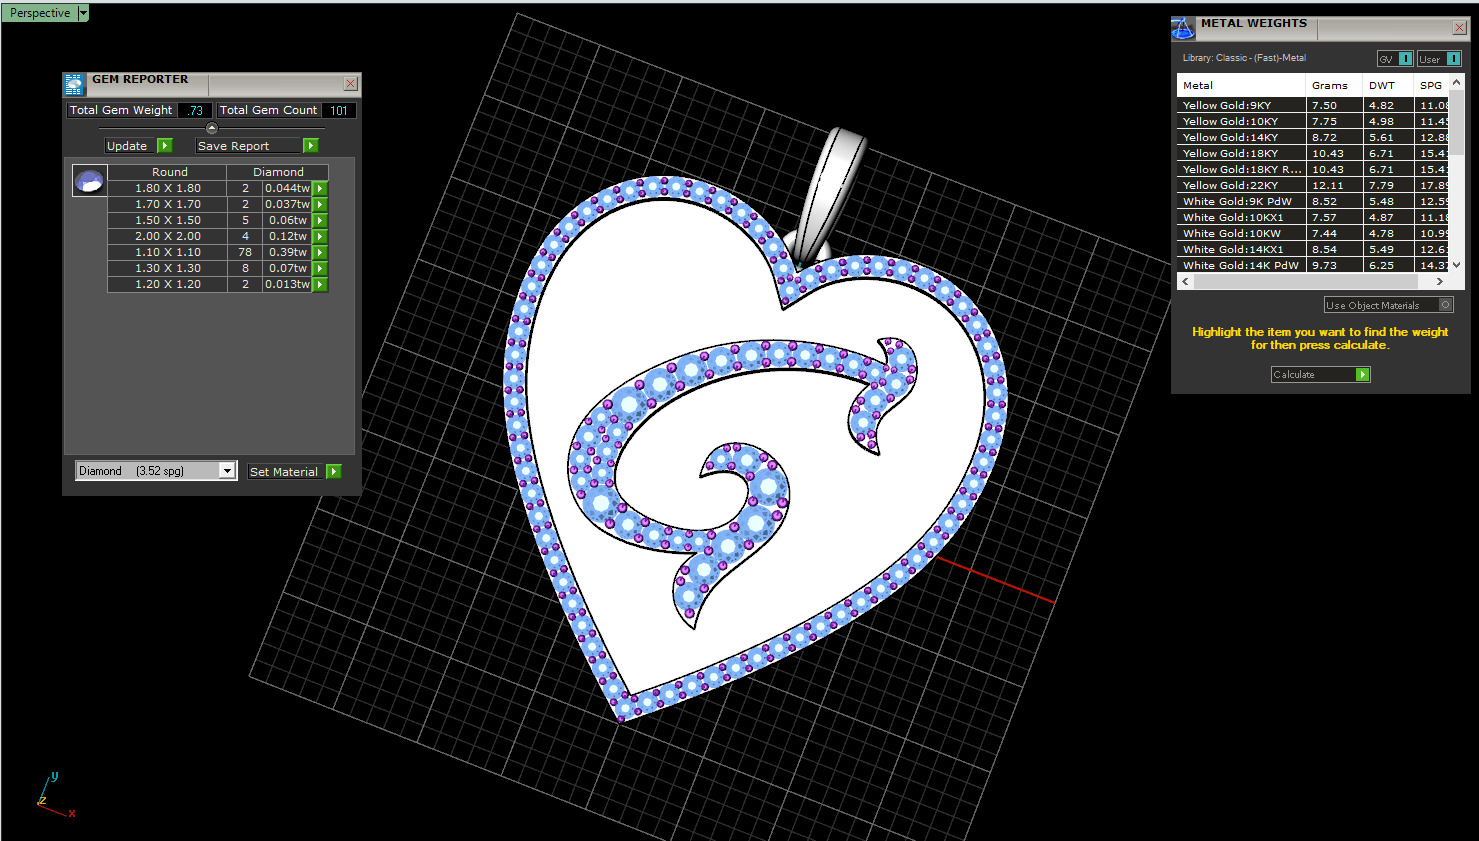Click the Calculate button
1479x841 pixels.
pyautogui.click(x=1320, y=374)
